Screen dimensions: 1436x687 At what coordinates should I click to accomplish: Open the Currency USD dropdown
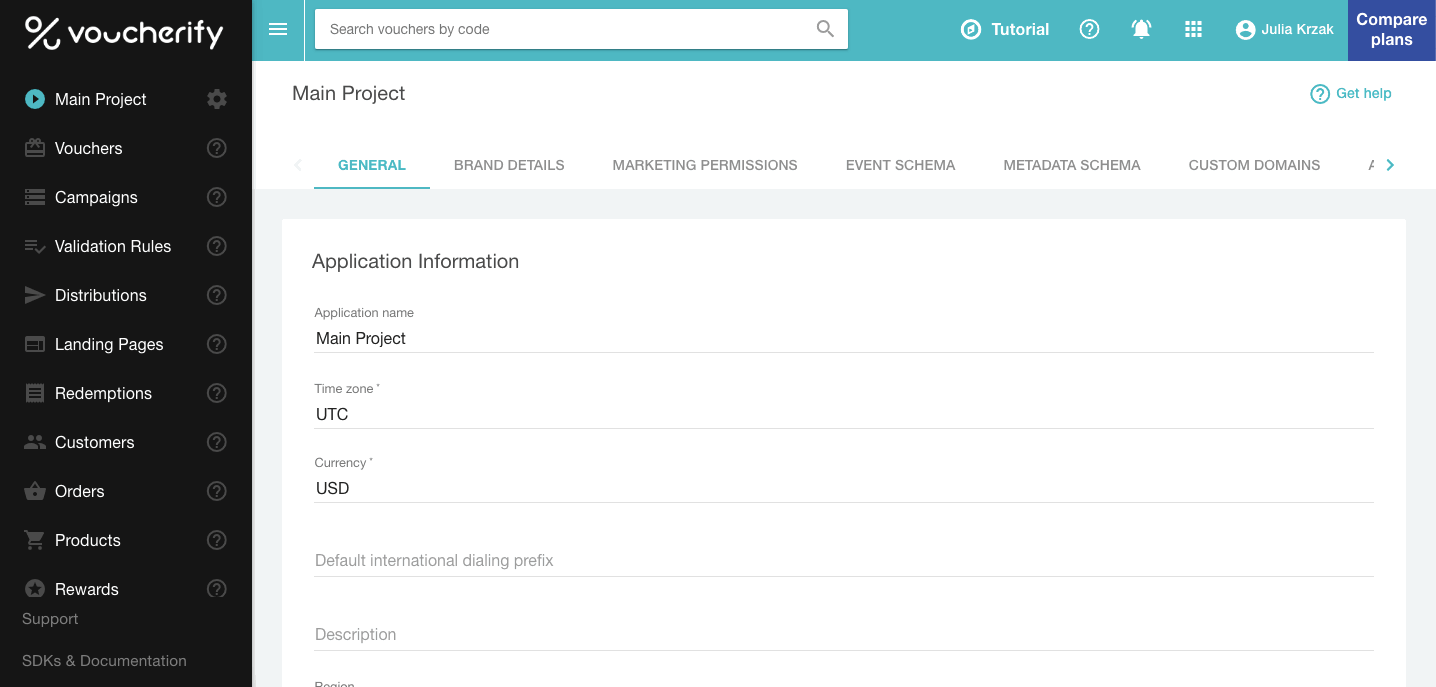pyautogui.click(x=843, y=488)
